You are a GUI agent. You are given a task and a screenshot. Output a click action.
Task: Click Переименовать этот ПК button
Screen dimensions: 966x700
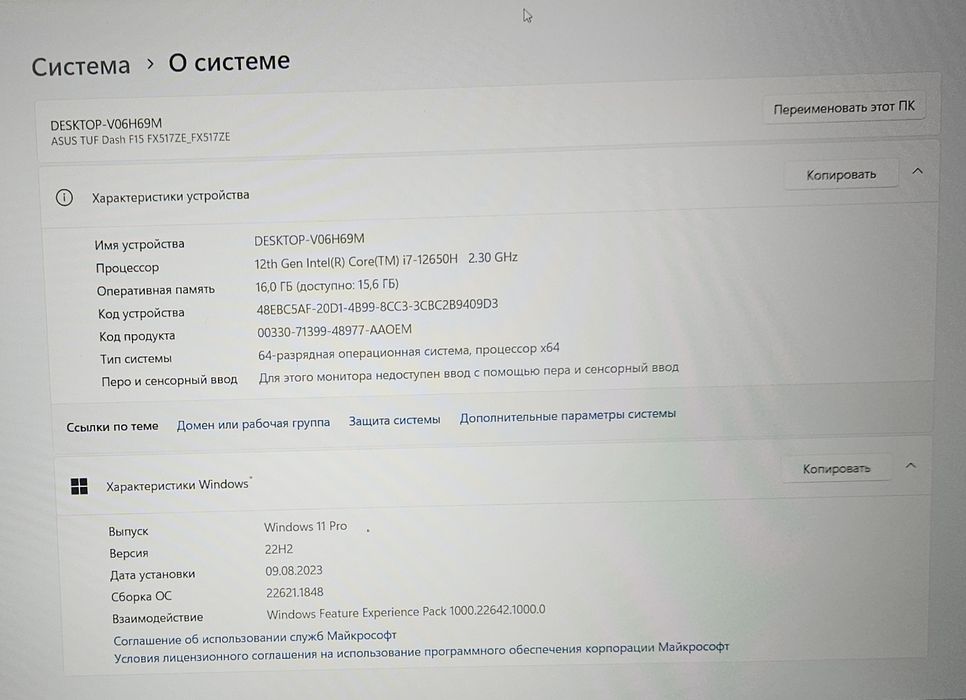click(844, 108)
